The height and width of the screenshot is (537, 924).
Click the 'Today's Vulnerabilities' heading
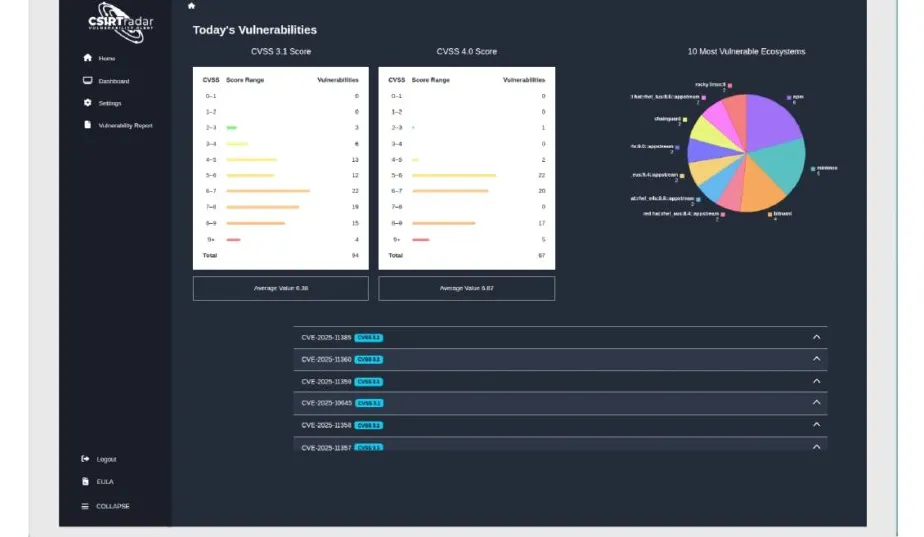(255, 30)
